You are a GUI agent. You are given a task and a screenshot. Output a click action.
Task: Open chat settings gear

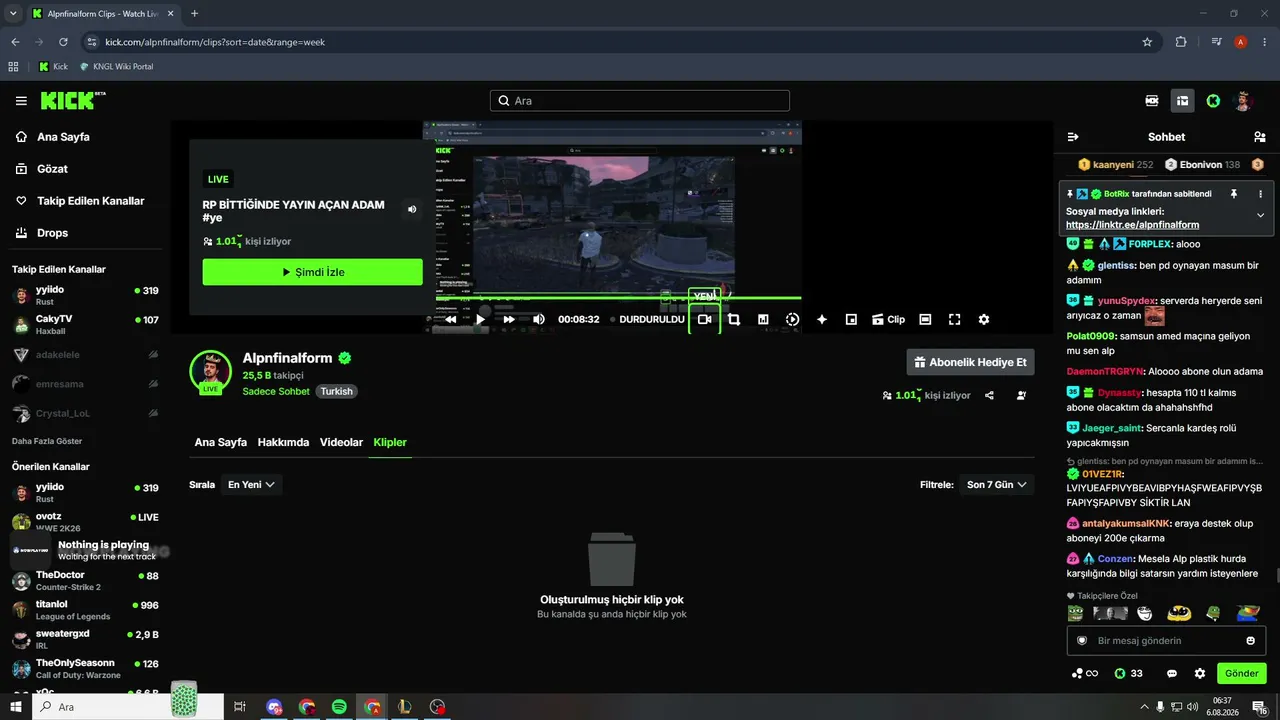[1200, 673]
